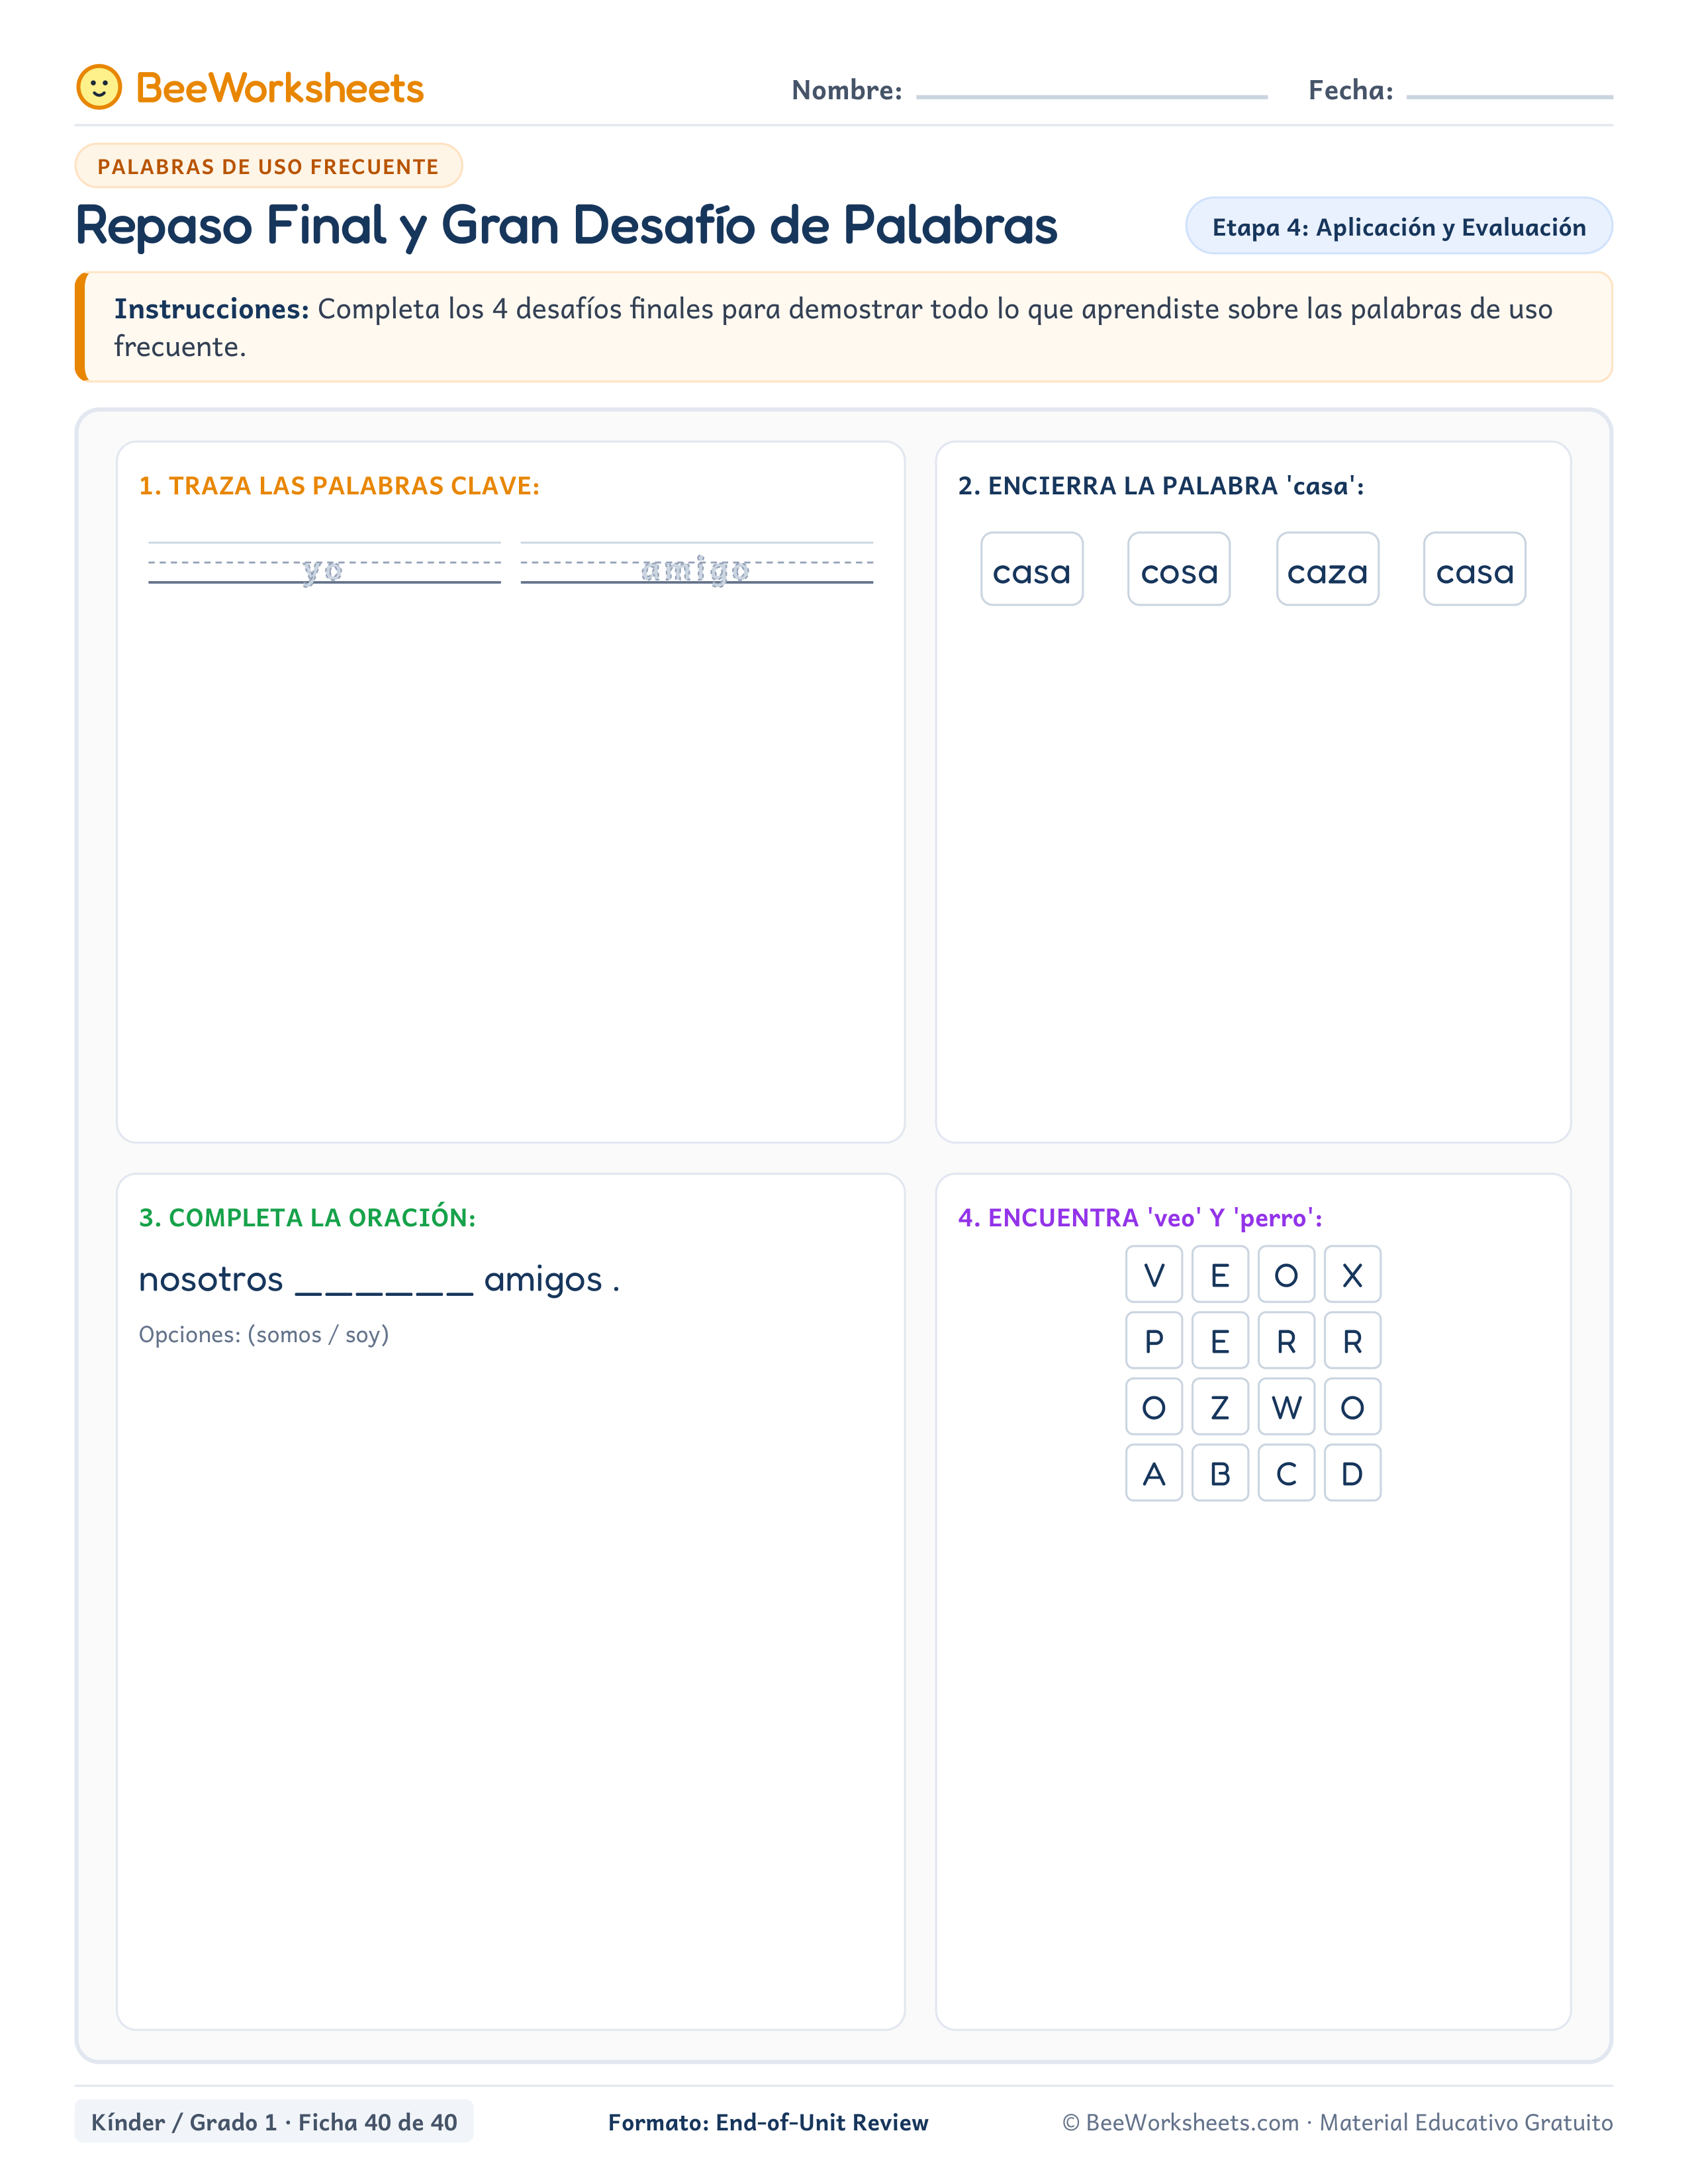
Task: Select the 'caza' word card
Action: (x=1327, y=569)
